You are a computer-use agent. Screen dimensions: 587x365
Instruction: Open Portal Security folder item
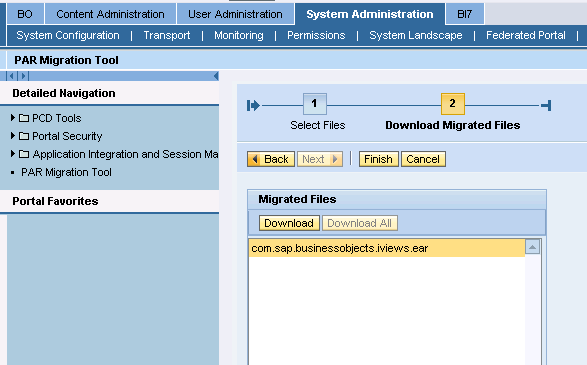[67, 136]
